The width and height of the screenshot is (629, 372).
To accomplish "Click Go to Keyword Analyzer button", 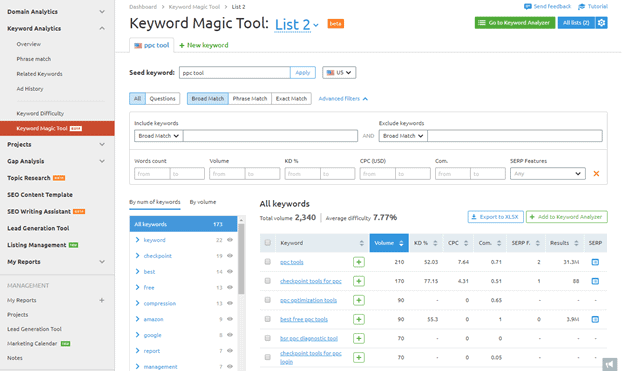I will coord(515,23).
